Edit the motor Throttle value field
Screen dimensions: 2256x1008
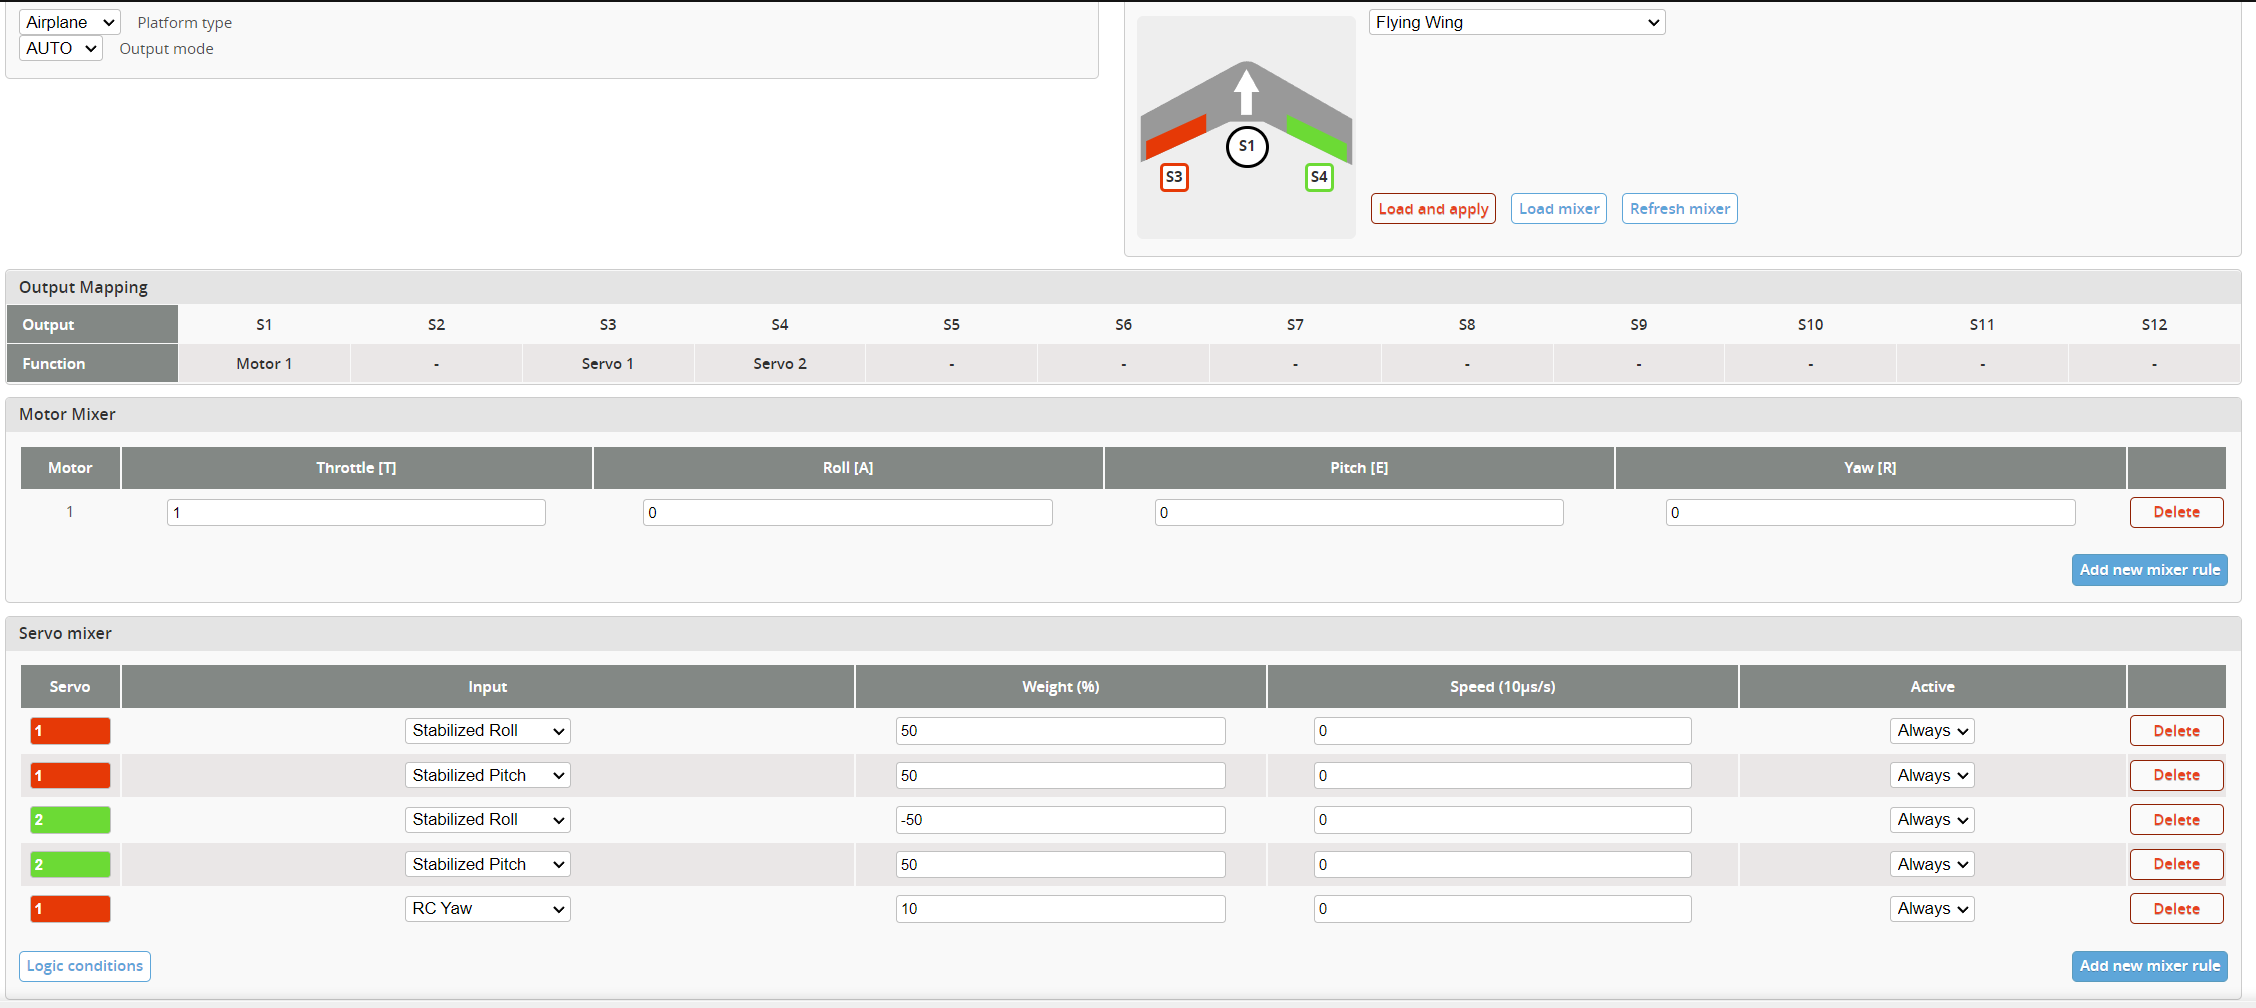pos(355,511)
